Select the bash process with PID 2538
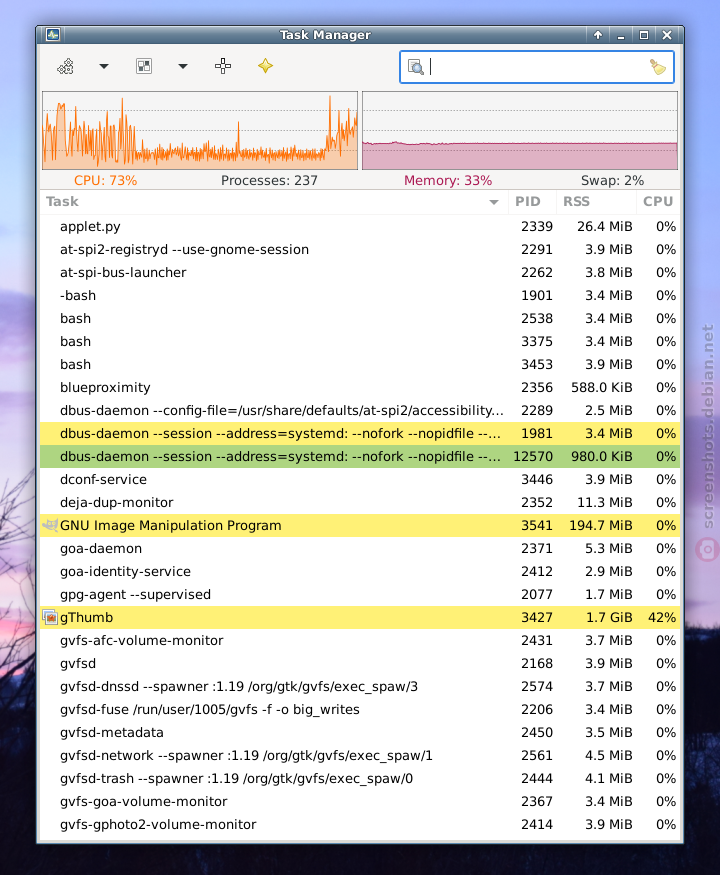Image resolution: width=720 pixels, height=875 pixels. coord(360,319)
